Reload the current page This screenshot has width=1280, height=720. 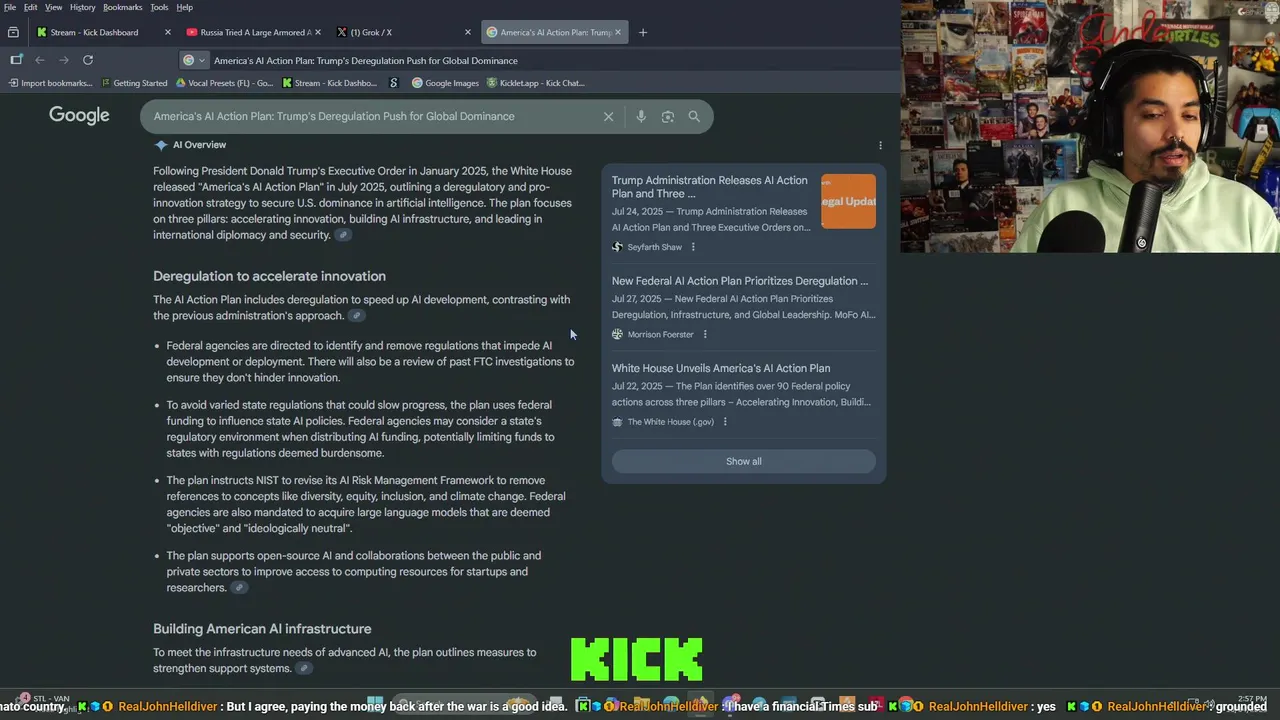click(88, 60)
